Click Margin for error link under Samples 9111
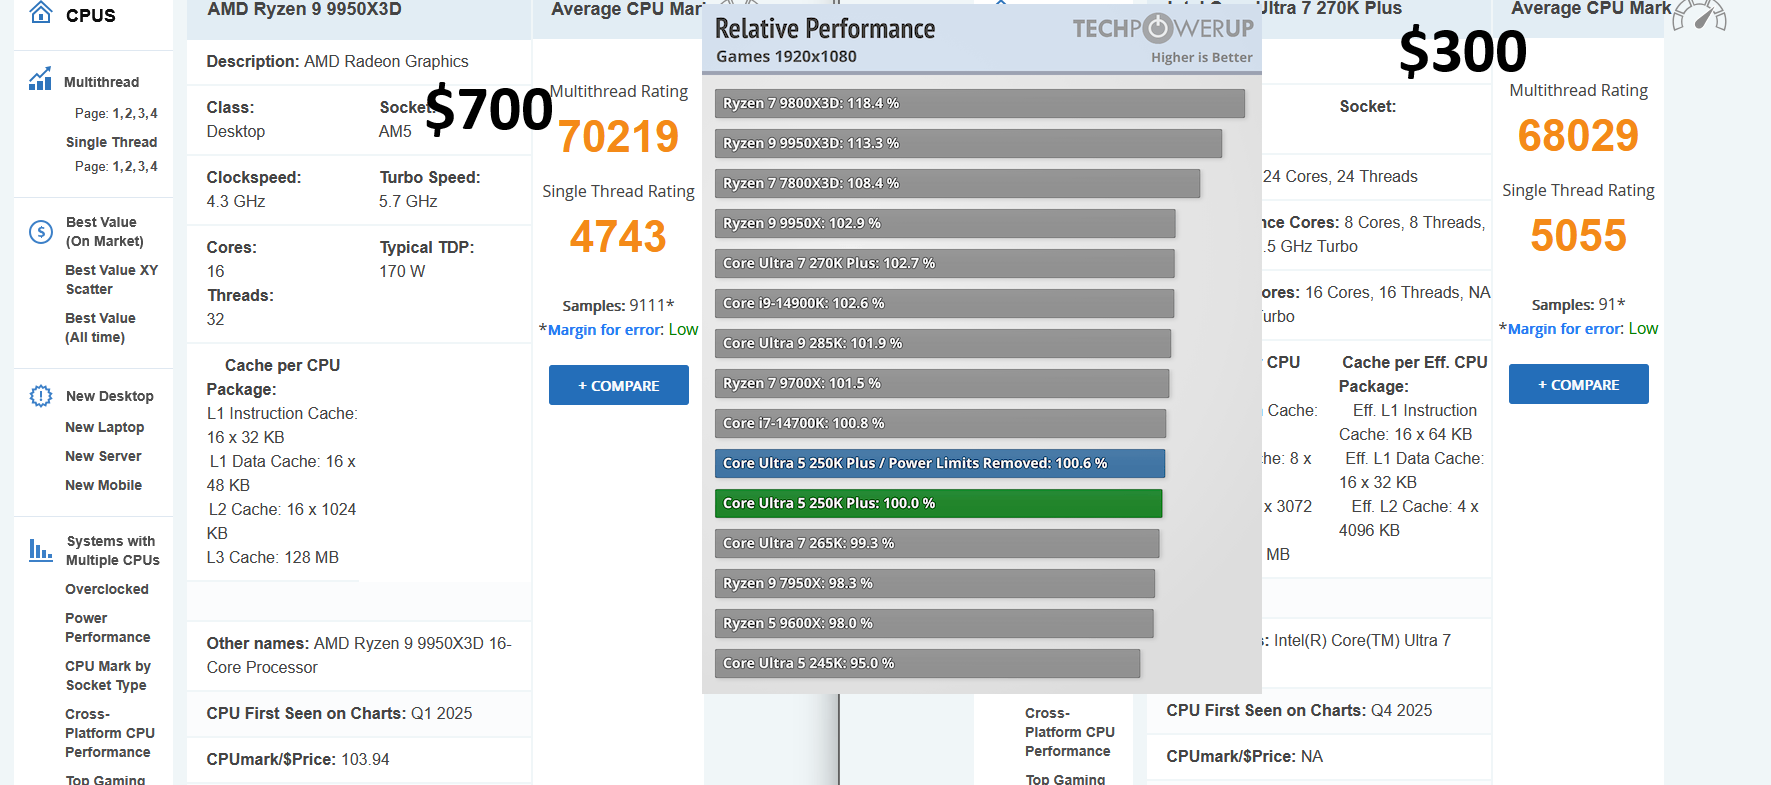 click(605, 330)
